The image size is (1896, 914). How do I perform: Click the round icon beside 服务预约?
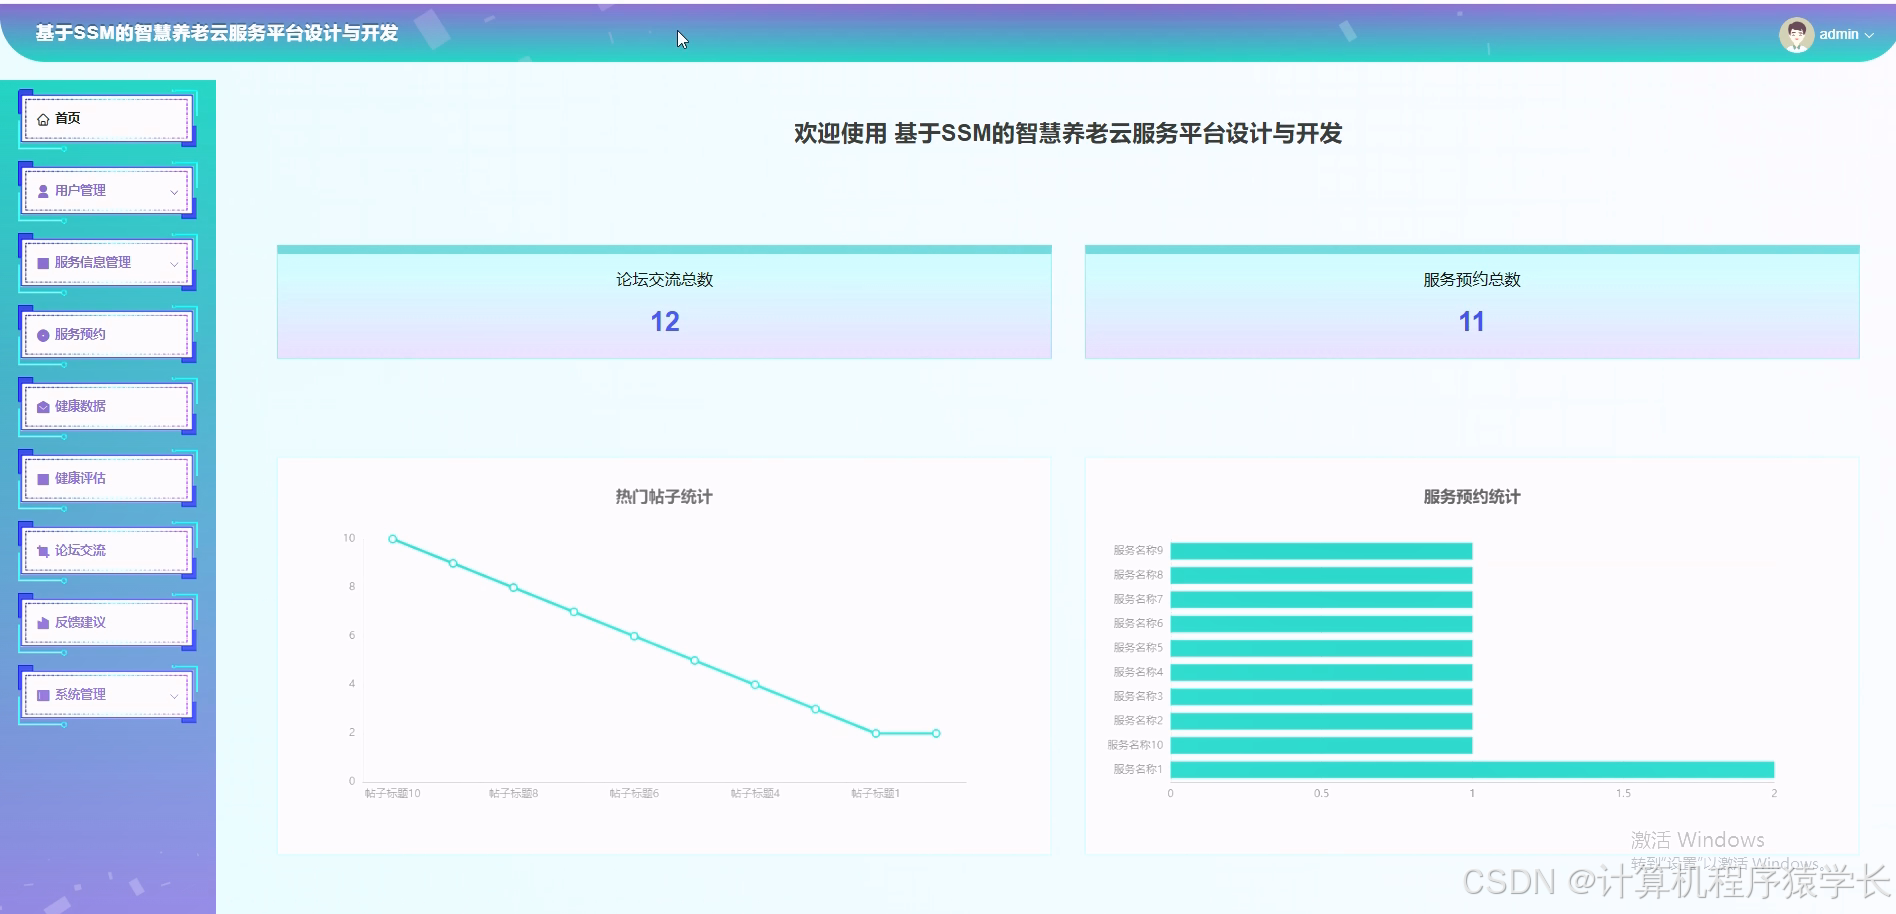coord(43,335)
